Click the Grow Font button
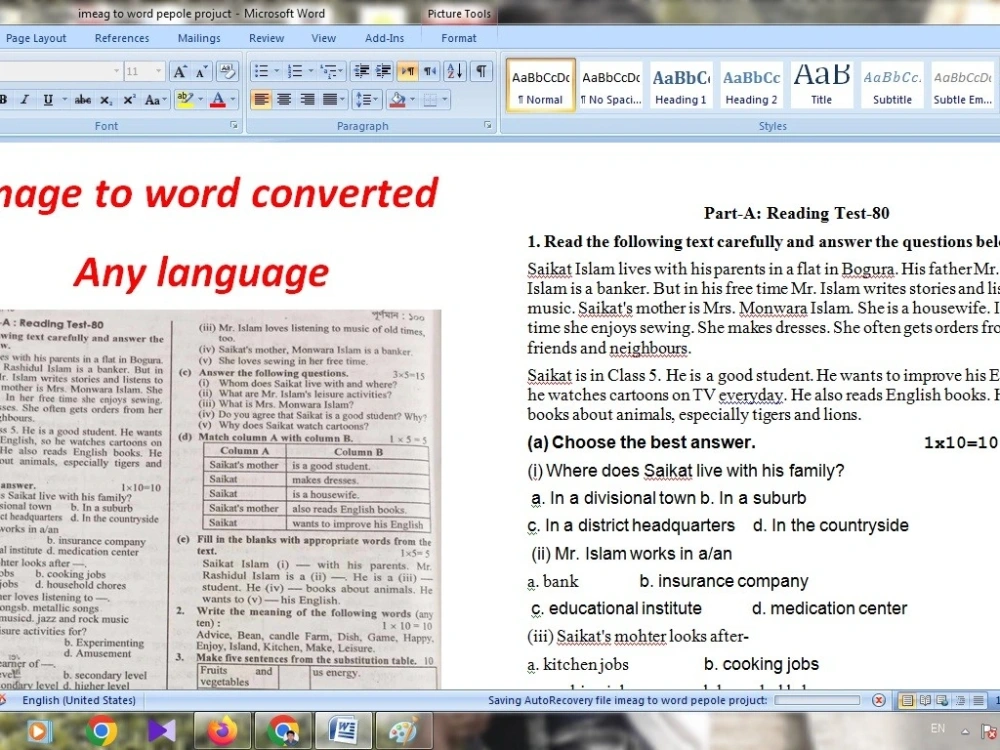The width and height of the screenshot is (1000, 750). (x=180, y=71)
